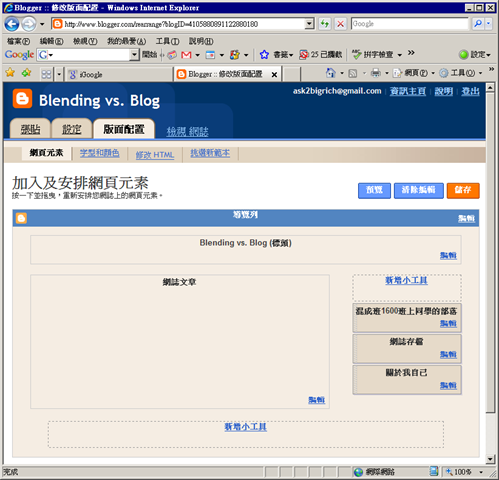
Task: Edit the 網誌存檔 archive gadget
Action: pyautogui.click(x=448, y=354)
